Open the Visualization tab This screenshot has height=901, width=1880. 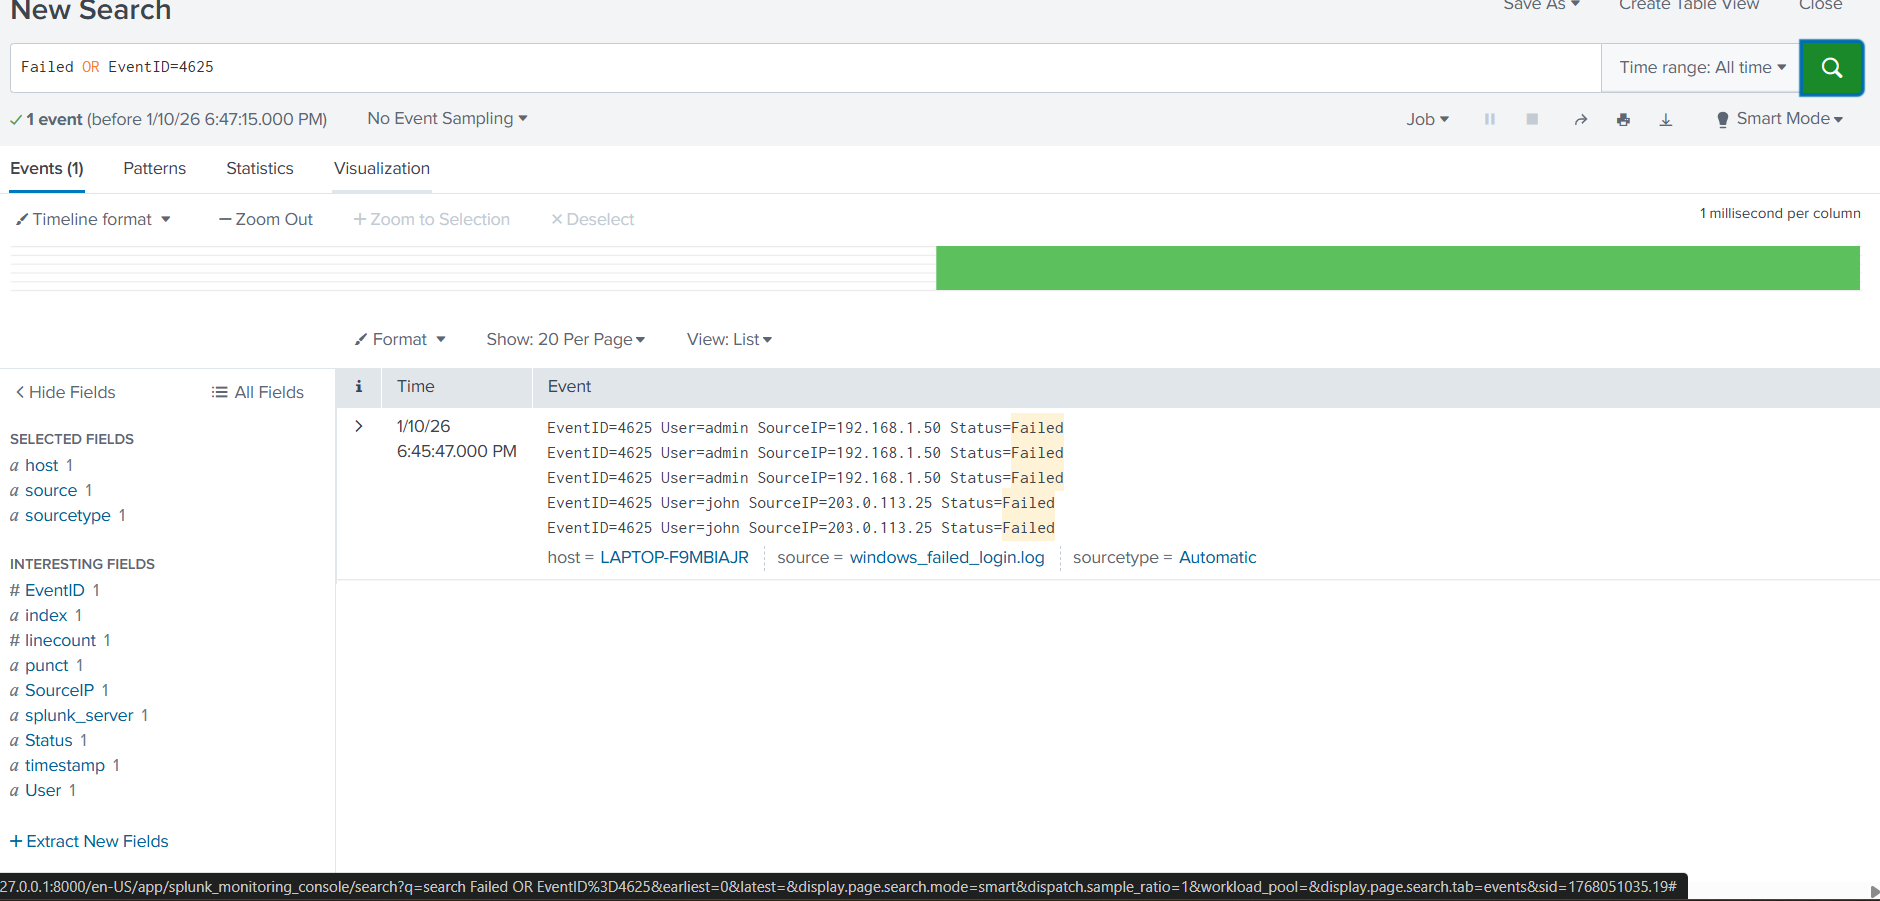click(x=382, y=168)
